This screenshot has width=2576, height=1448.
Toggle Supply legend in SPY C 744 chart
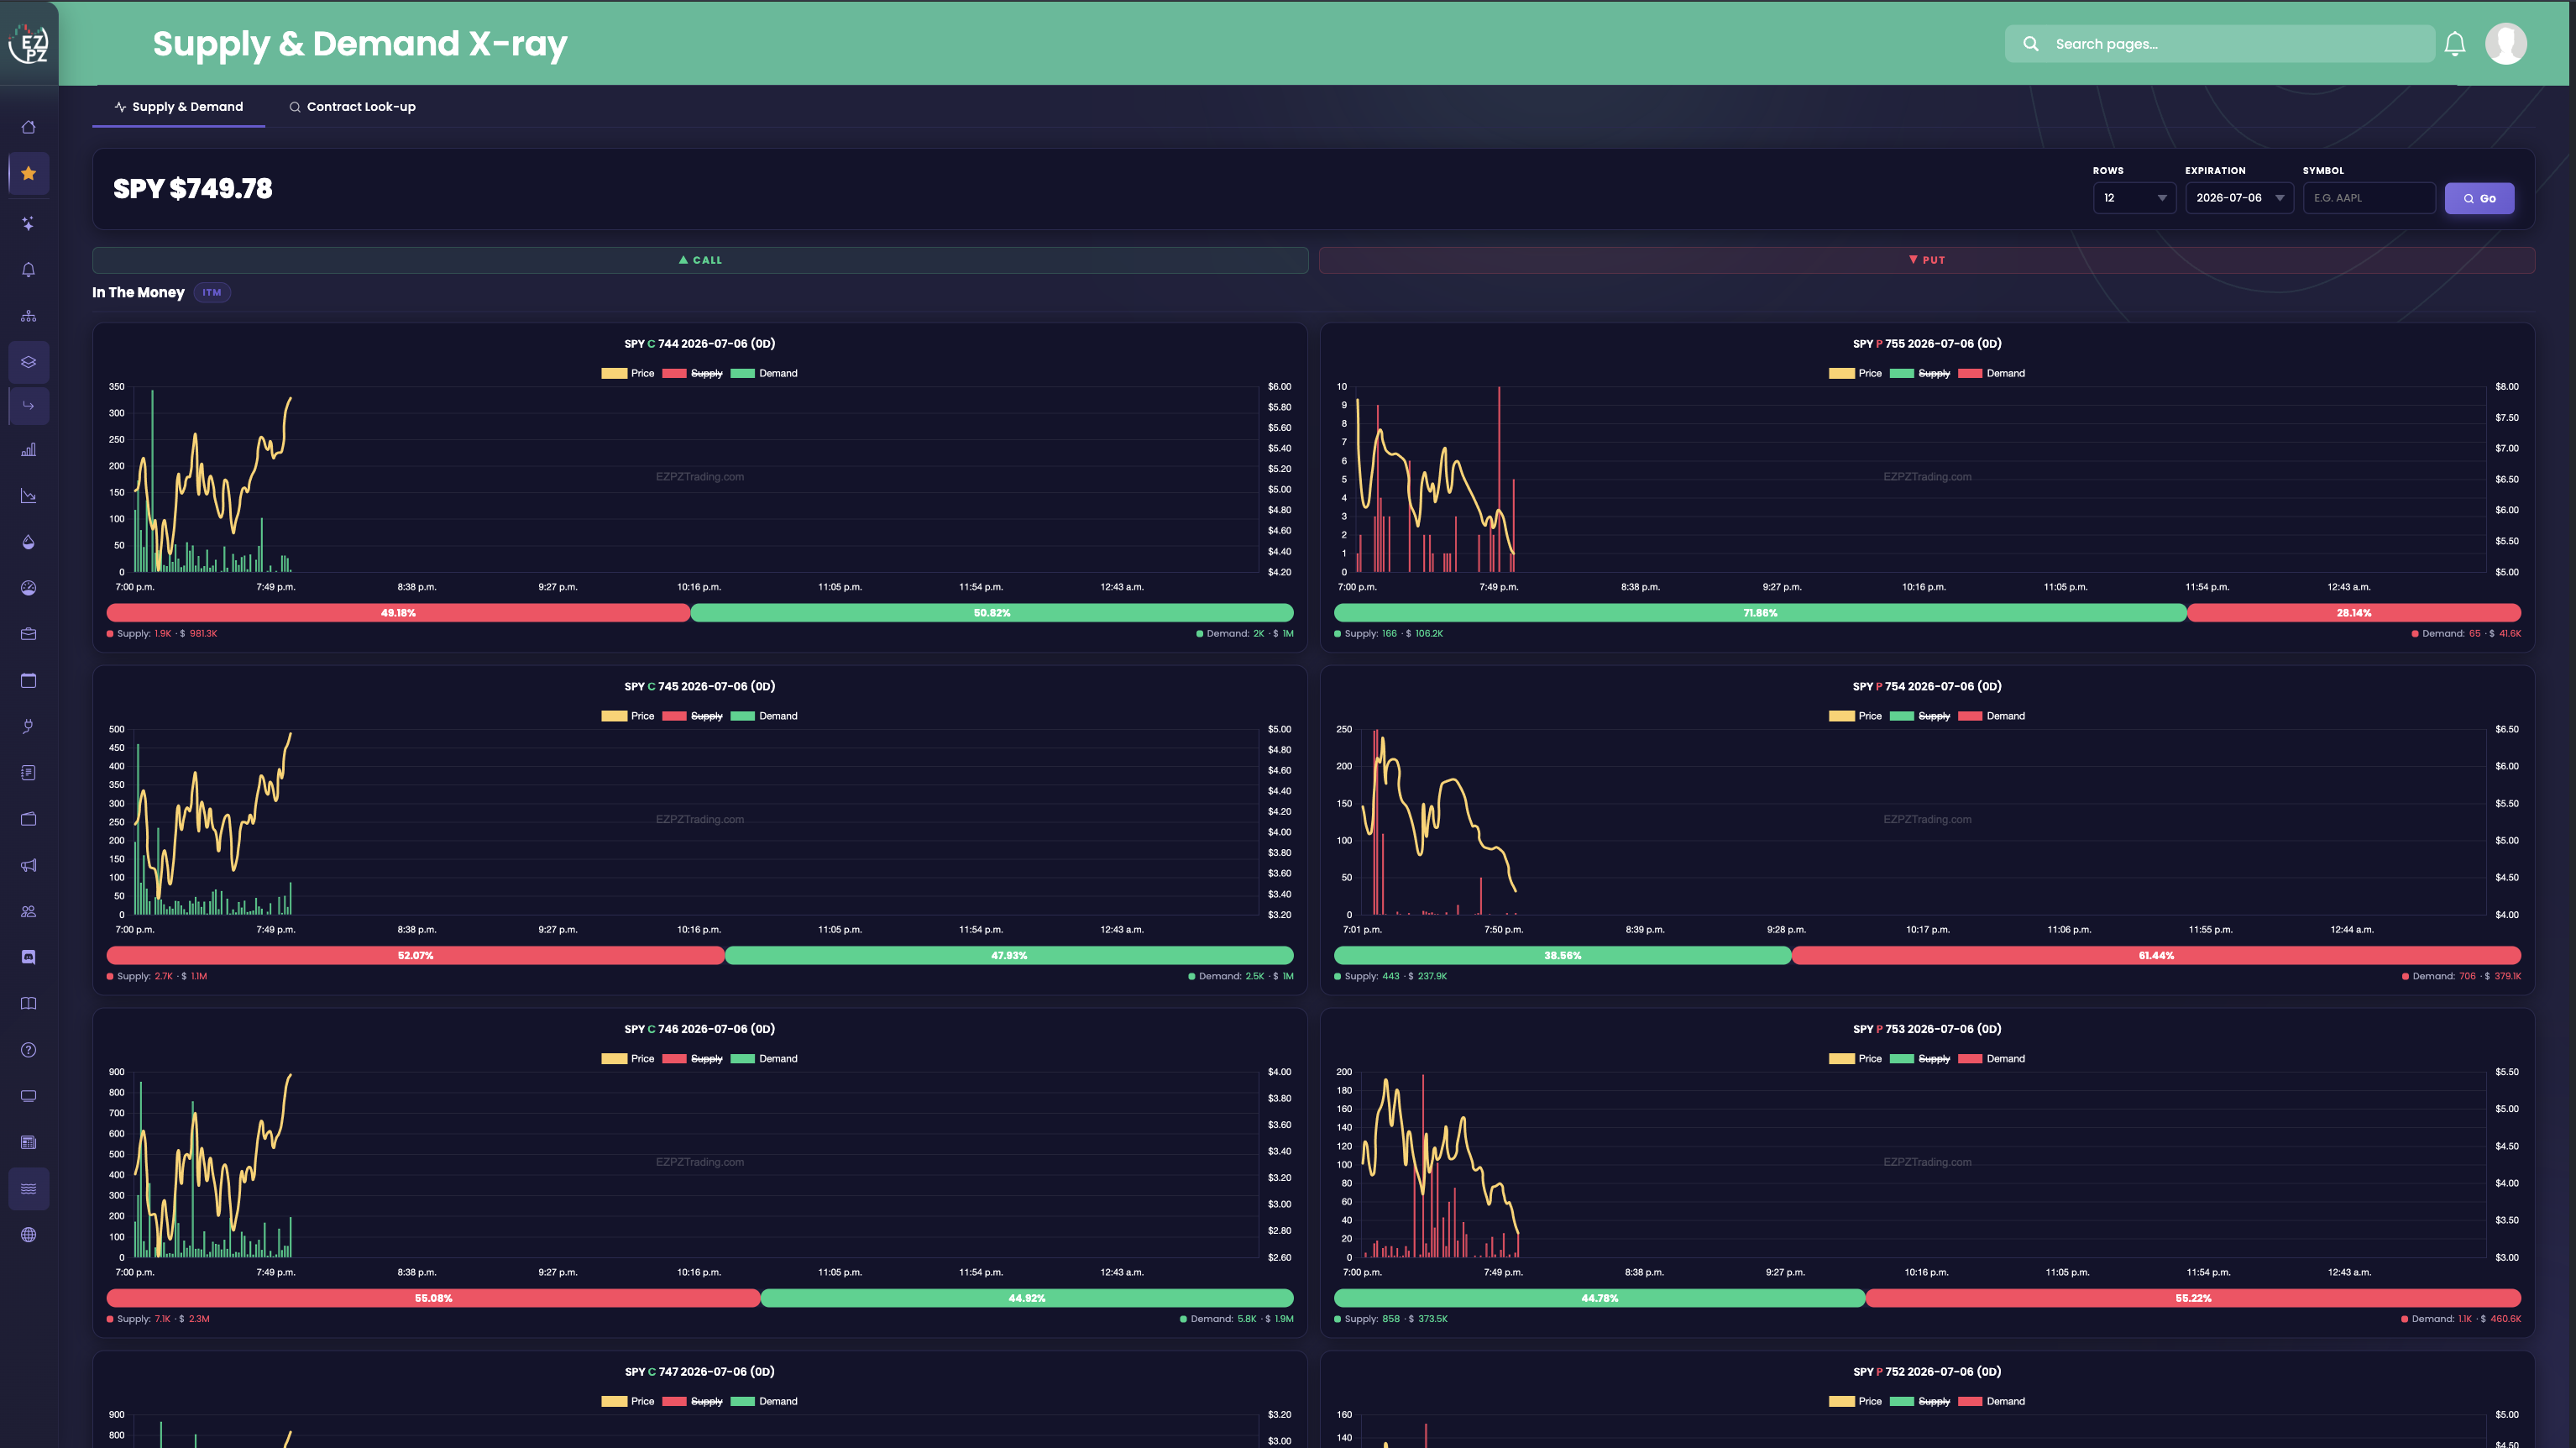[x=692, y=373]
